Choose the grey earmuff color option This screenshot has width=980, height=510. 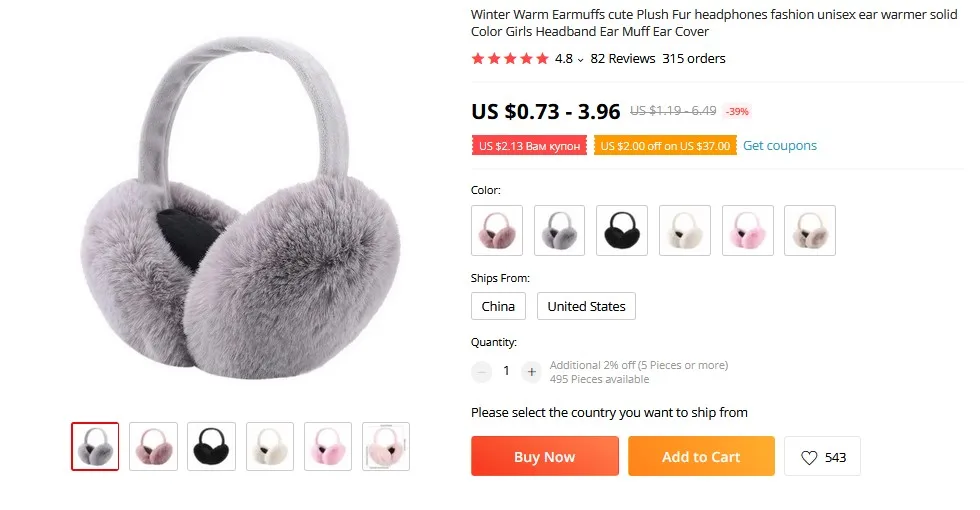(559, 230)
